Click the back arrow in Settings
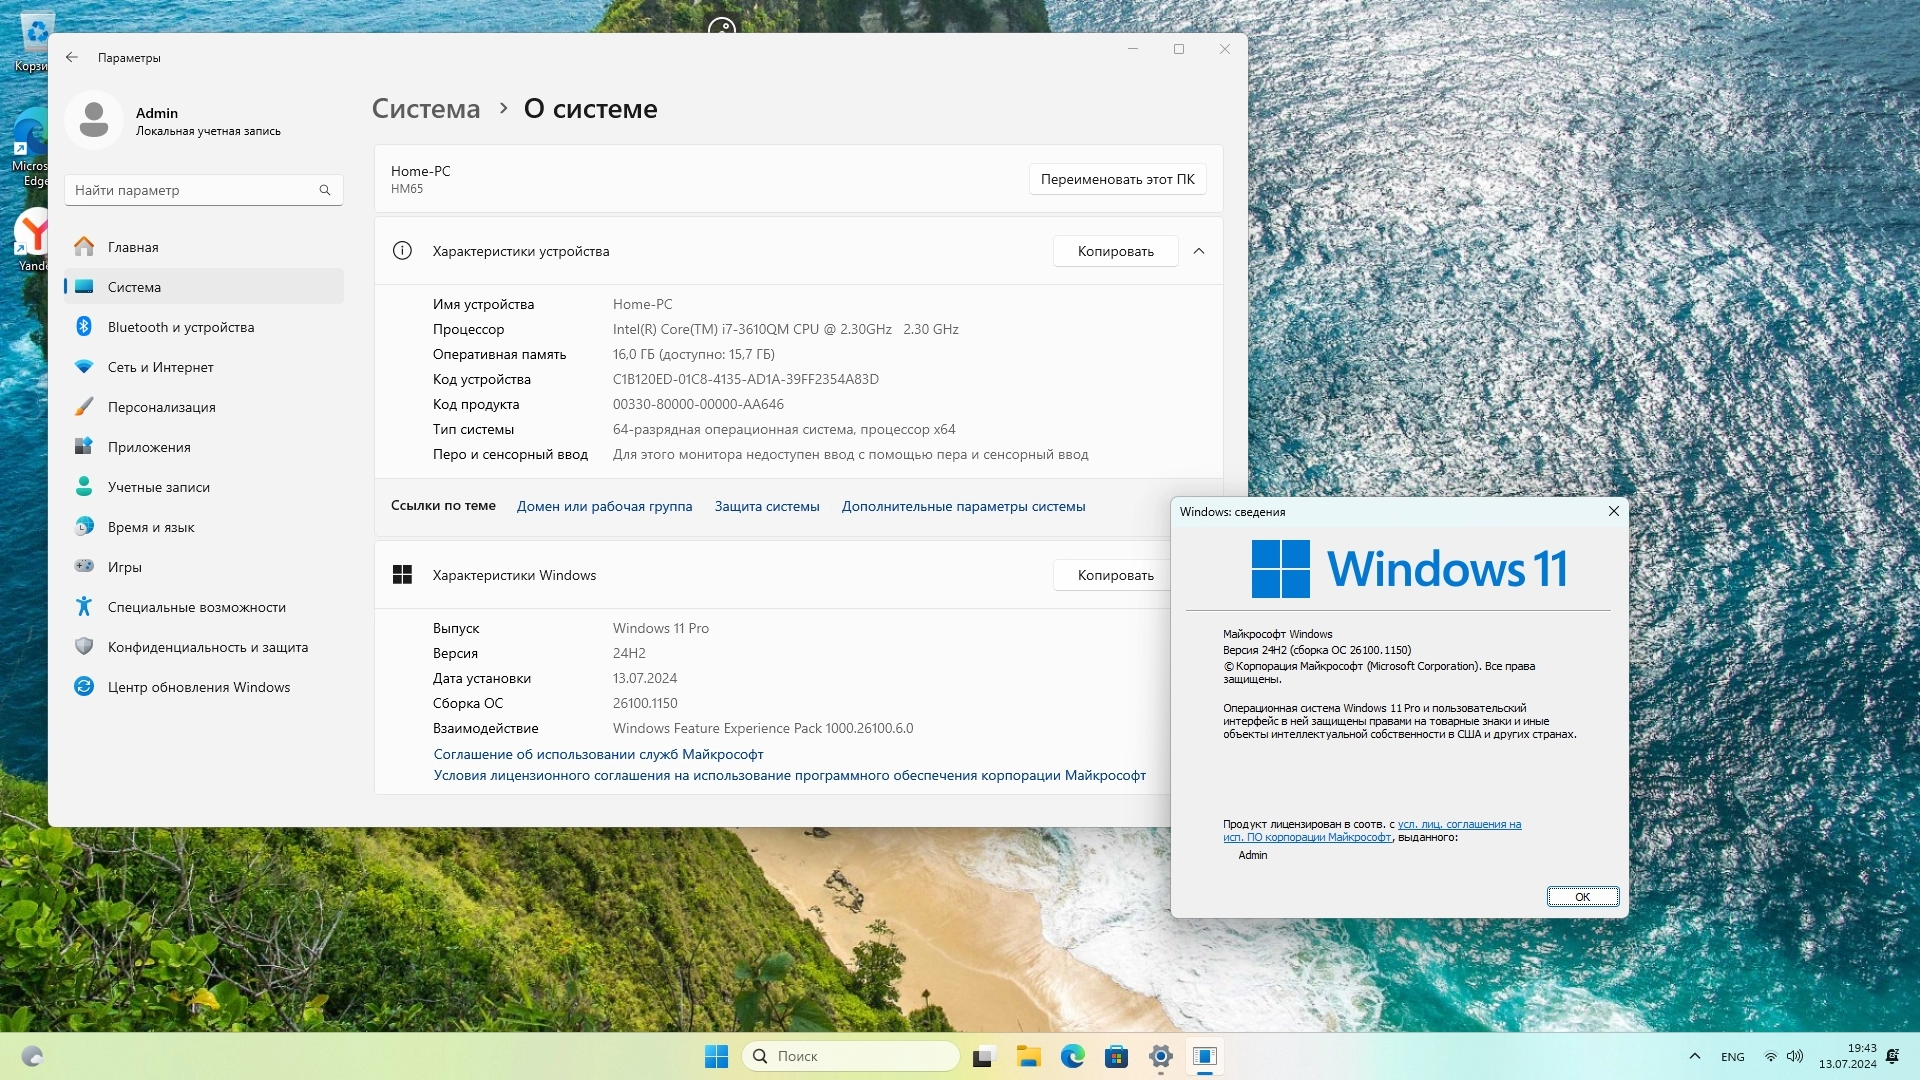Screen dimensions: 1920x1080 [72, 57]
